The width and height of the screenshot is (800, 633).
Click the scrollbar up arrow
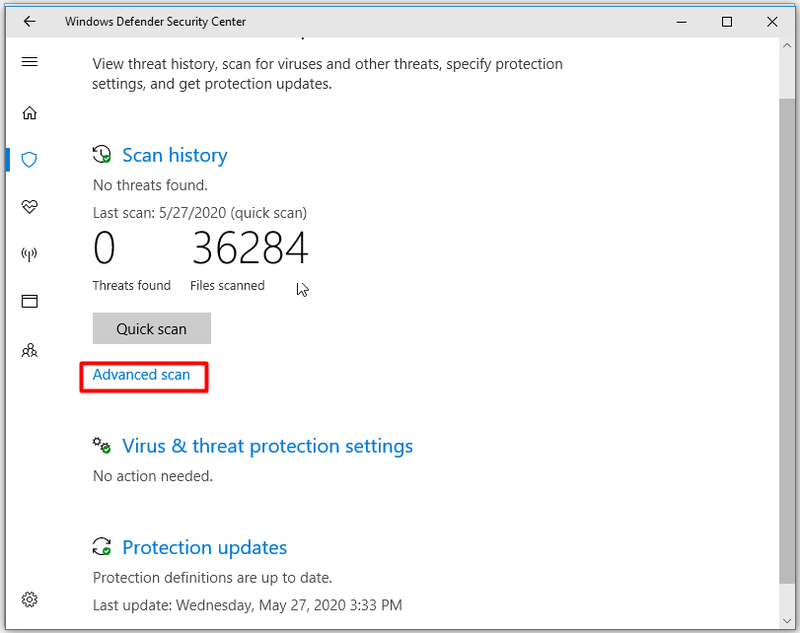pyautogui.click(x=787, y=45)
